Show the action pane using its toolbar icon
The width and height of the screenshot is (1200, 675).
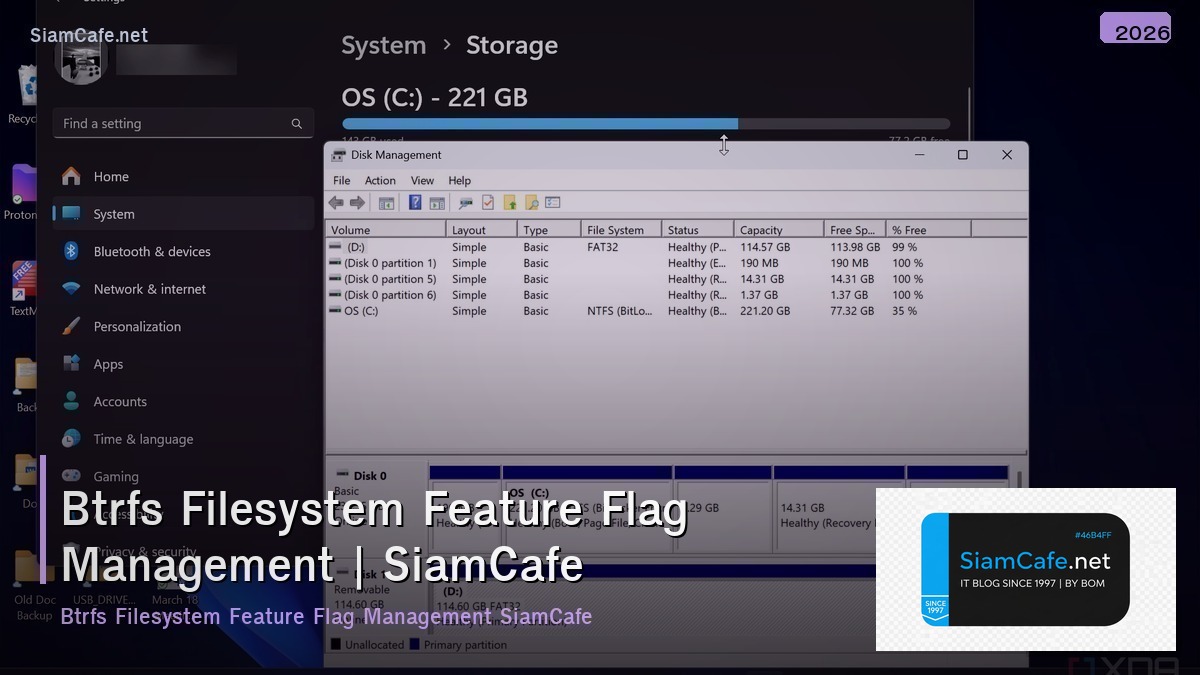(x=437, y=202)
